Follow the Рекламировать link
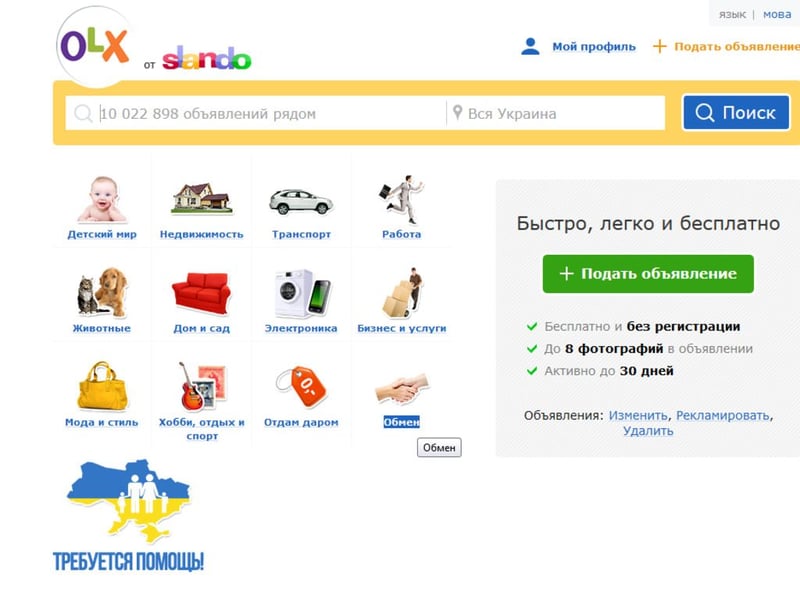Viewport: 800px width, 600px height. [x=722, y=416]
